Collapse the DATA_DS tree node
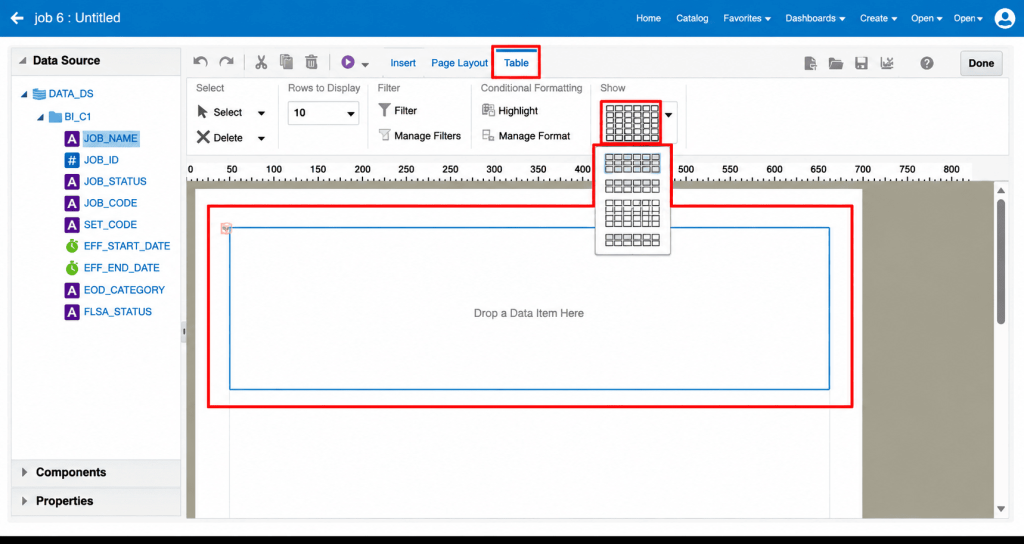 click(24, 94)
